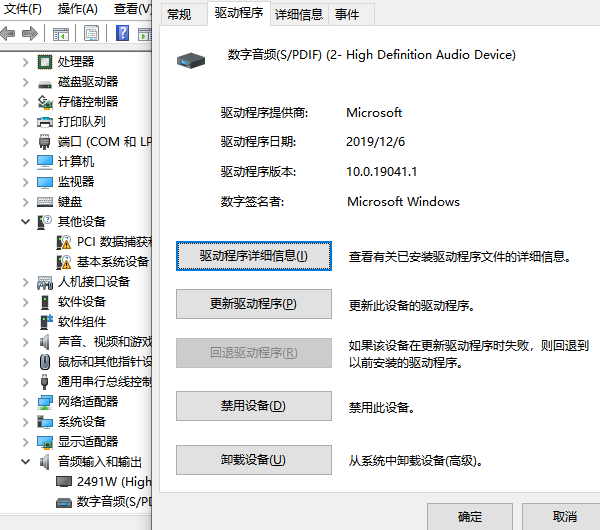Collapse the 其他设备 tree node

pos(25,222)
